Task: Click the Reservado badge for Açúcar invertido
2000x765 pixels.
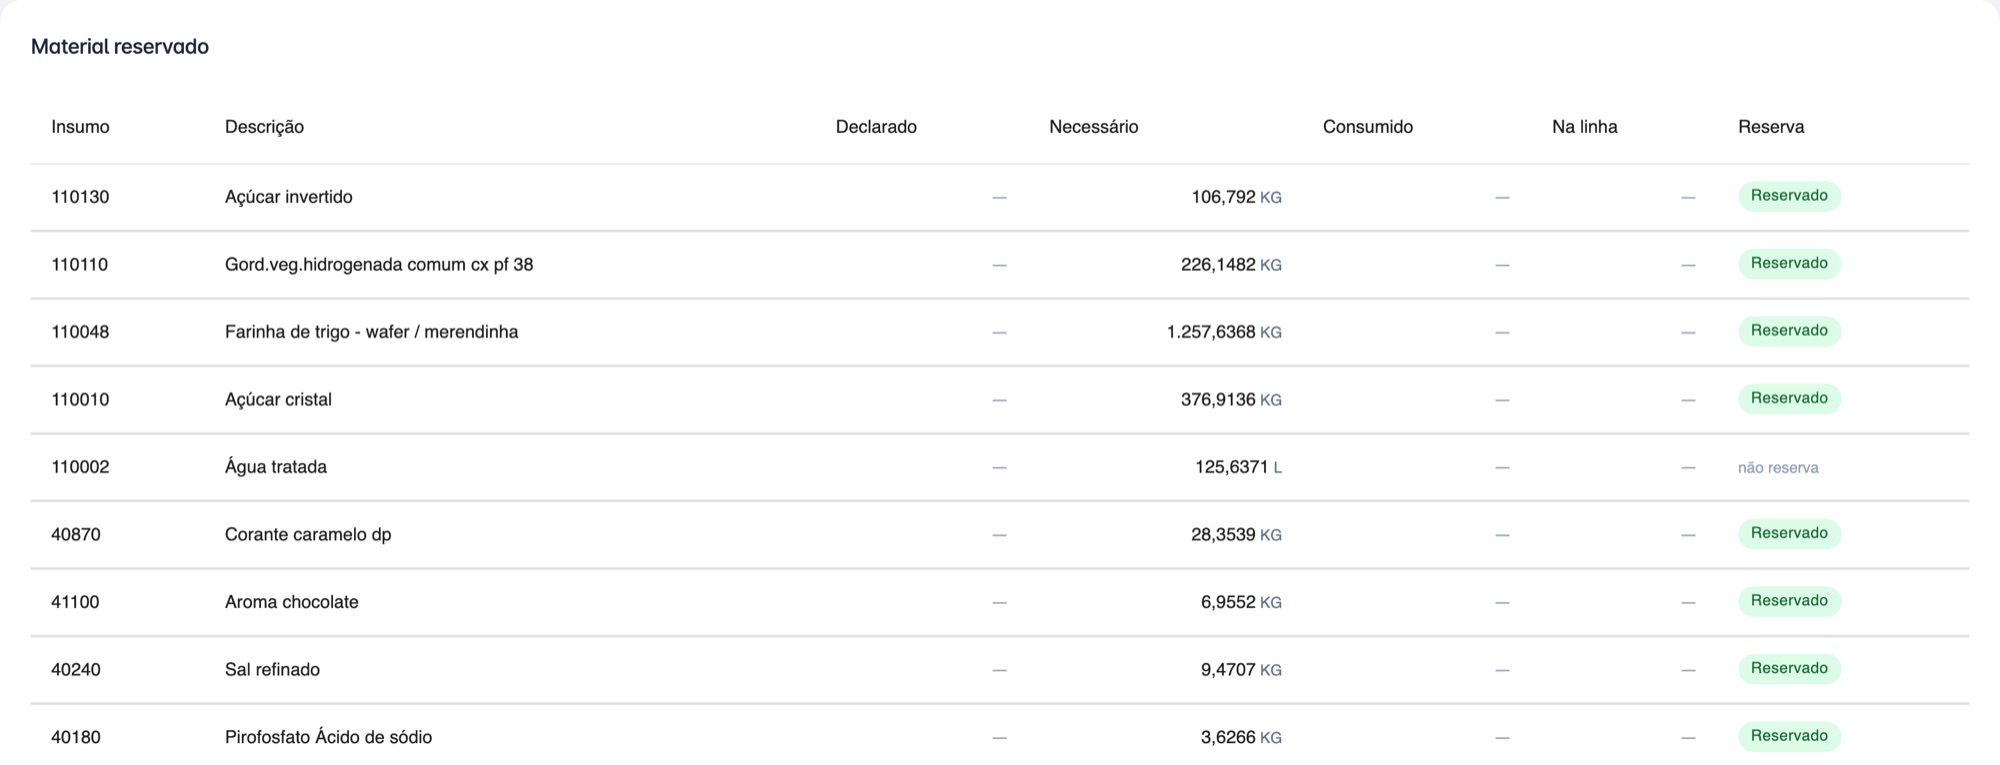Action: [x=1789, y=196]
